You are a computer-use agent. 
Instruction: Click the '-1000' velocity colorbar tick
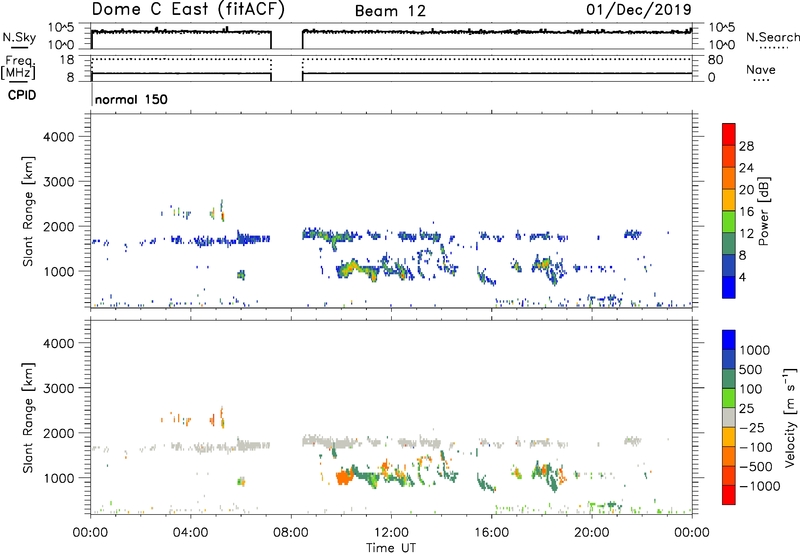coord(760,486)
